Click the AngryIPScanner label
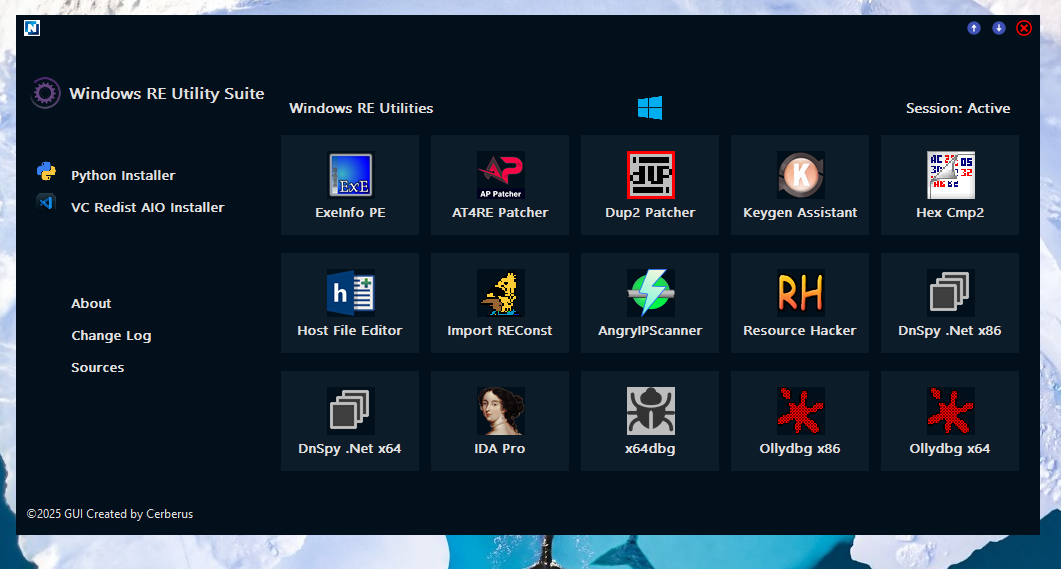The height and width of the screenshot is (569, 1061). pos(650,330)
